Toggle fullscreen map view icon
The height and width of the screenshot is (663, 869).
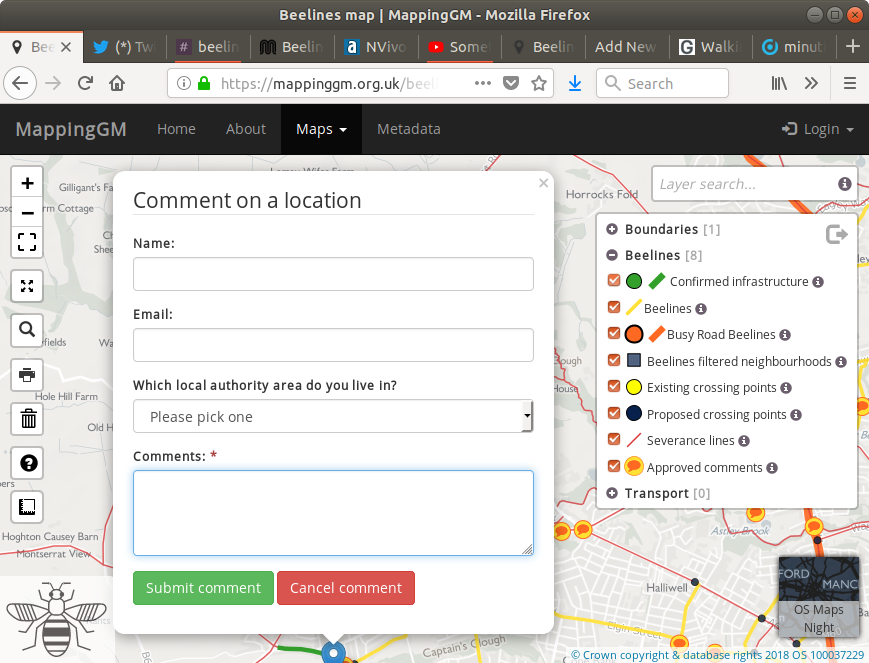pos(27,242)
